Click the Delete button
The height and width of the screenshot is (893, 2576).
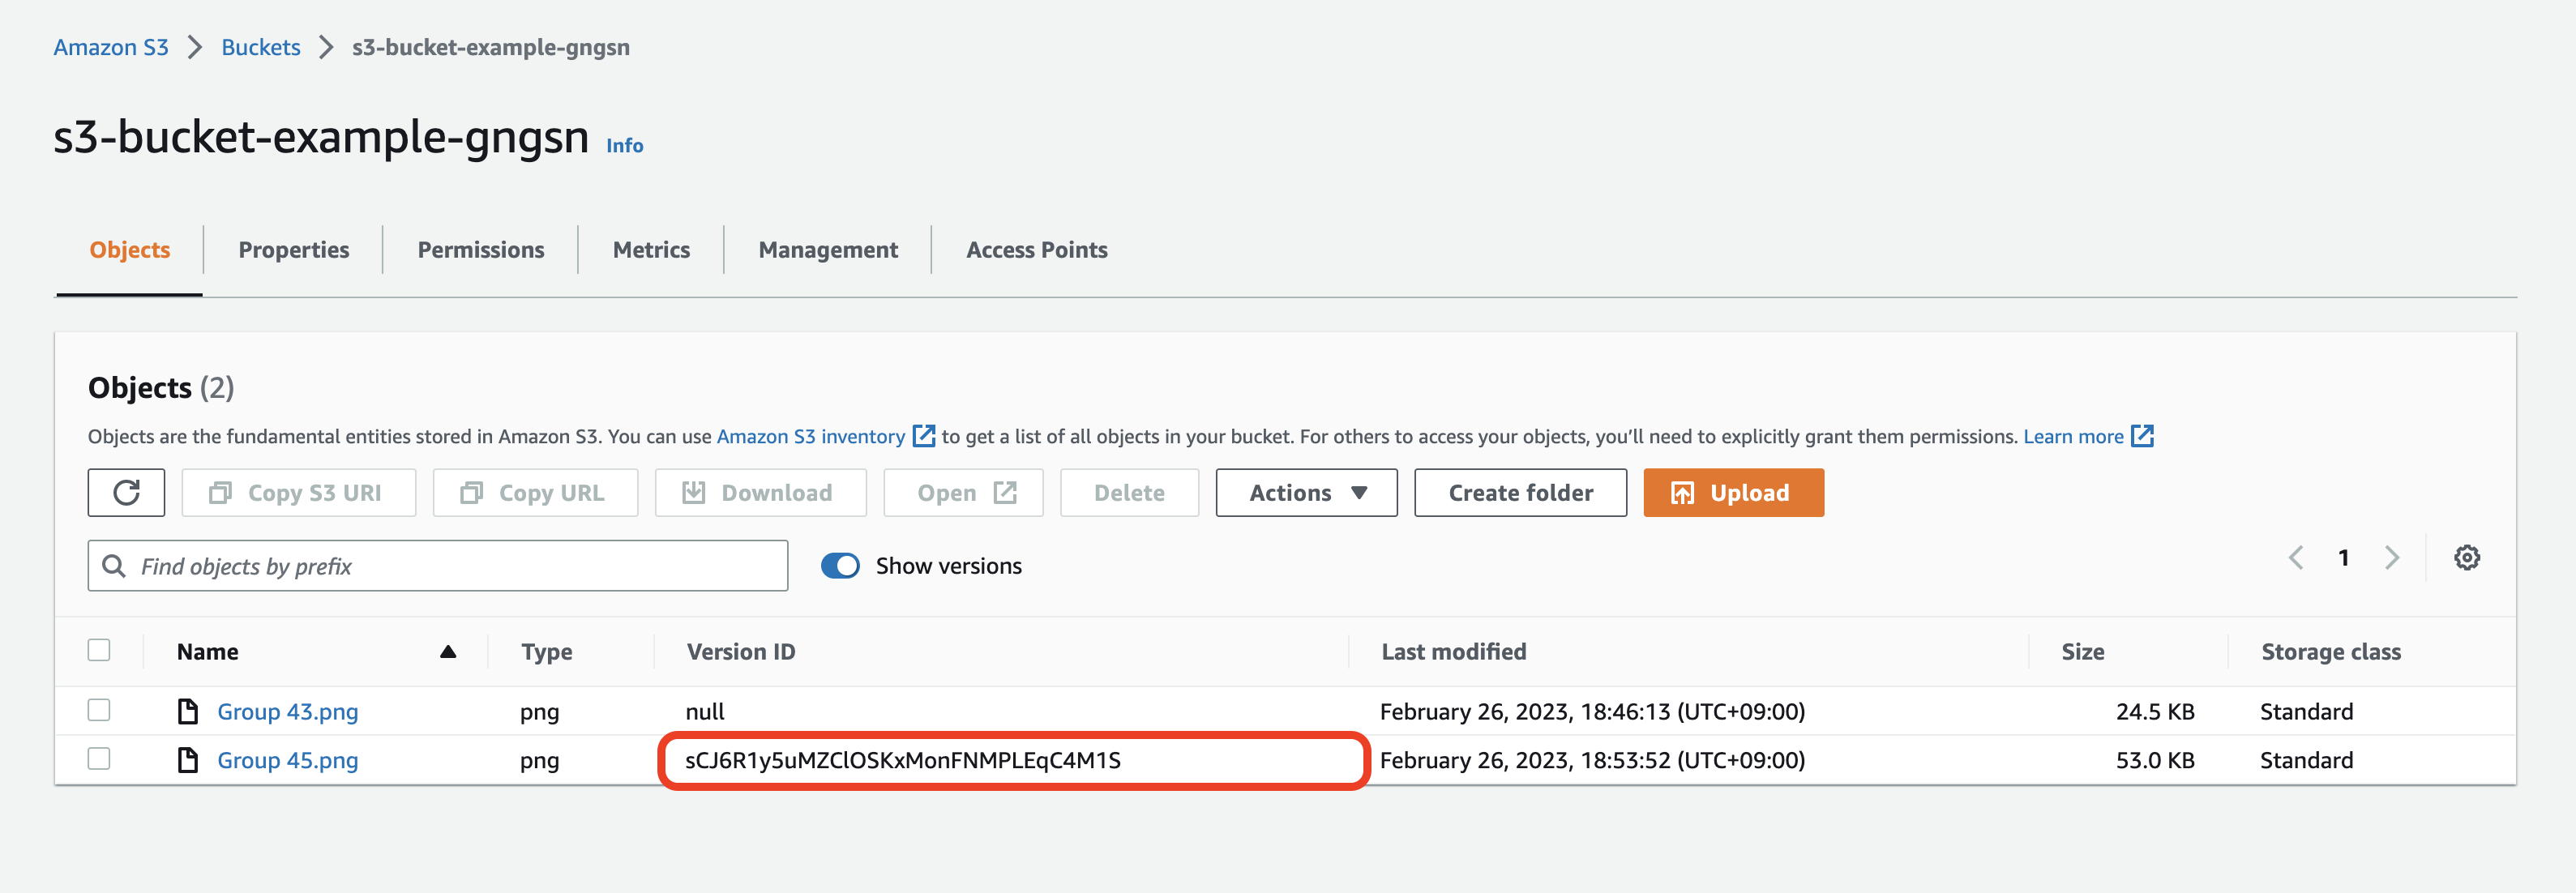coord(1129,493)
